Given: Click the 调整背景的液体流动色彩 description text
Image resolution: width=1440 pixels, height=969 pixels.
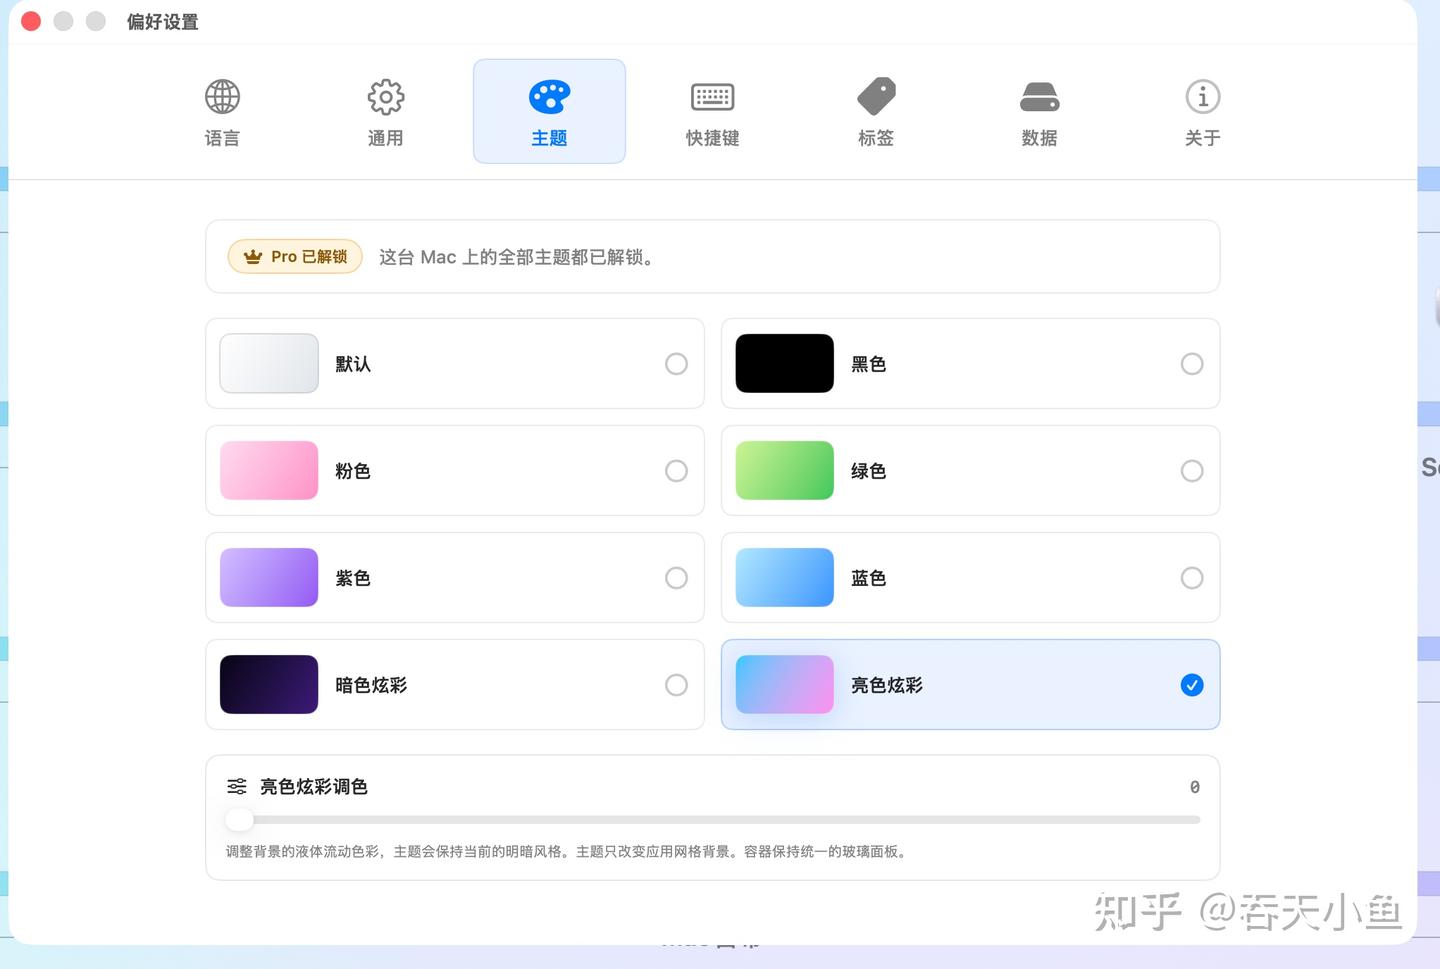Looking at the screenshot, I should (x=567, y=852).
